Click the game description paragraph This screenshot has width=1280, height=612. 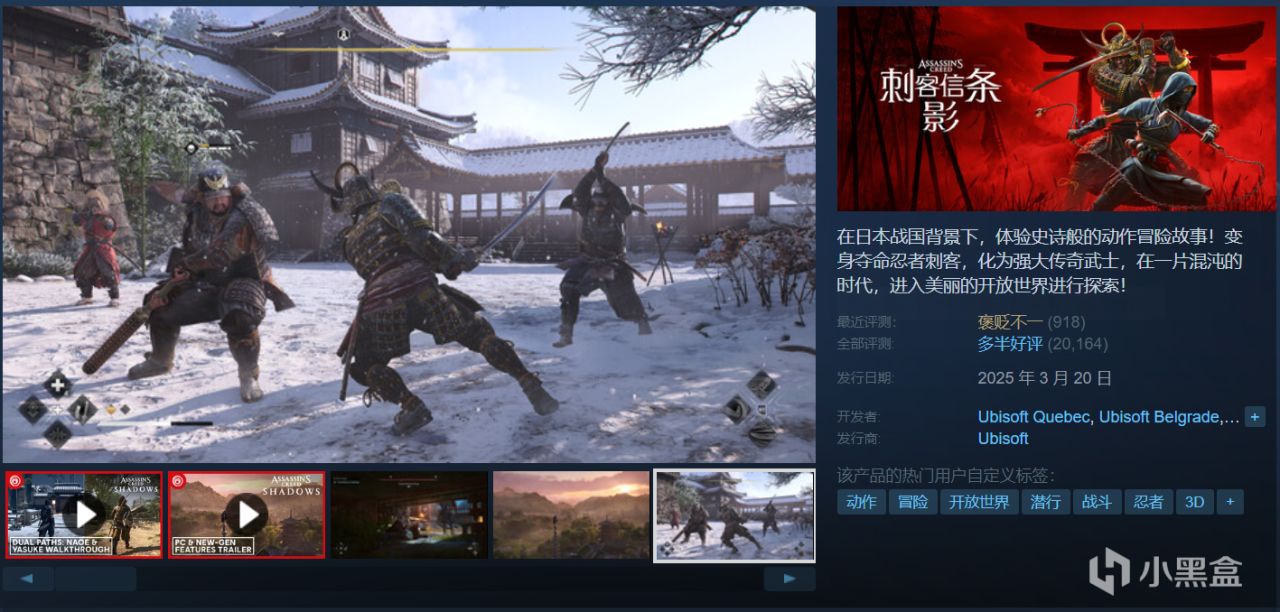1041,261
